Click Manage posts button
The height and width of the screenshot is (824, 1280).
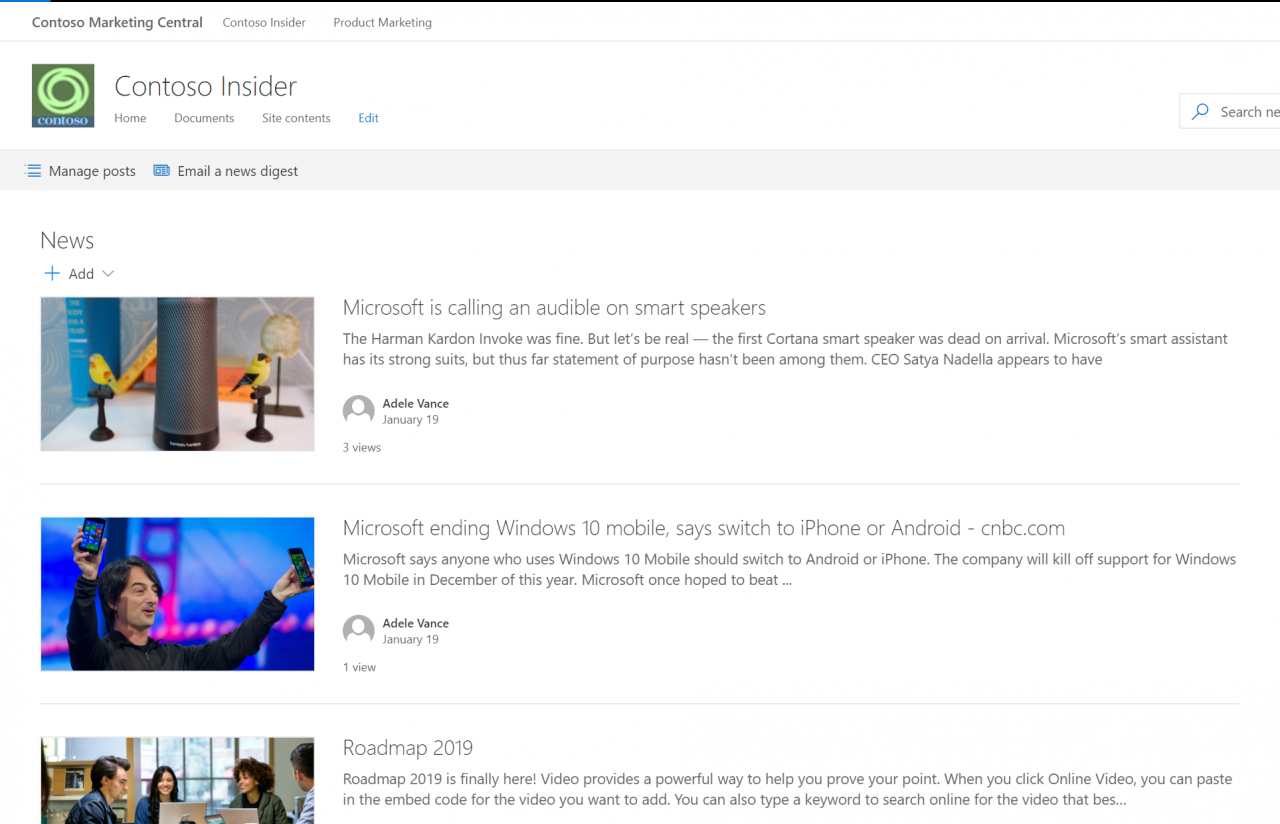coord(80,171)
